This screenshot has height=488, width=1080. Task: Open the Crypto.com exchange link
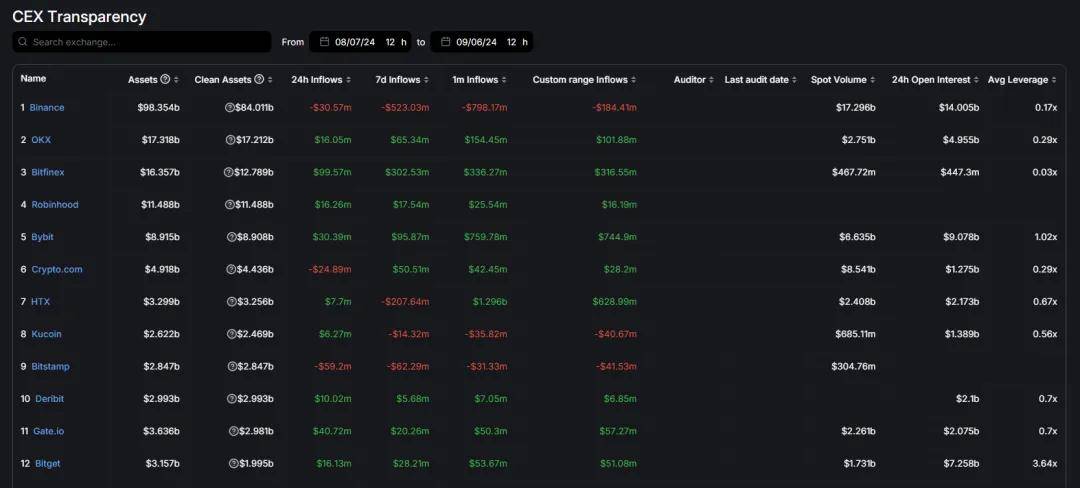click(56, 269)
